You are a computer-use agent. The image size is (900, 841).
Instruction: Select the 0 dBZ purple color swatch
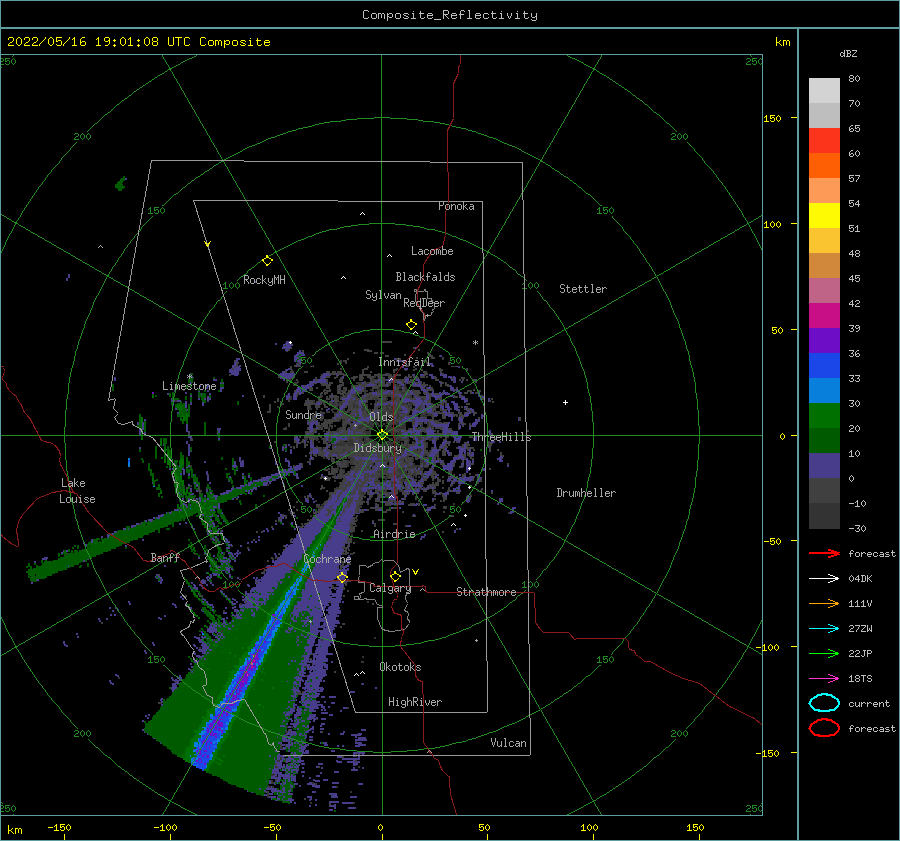coord(824,466)
